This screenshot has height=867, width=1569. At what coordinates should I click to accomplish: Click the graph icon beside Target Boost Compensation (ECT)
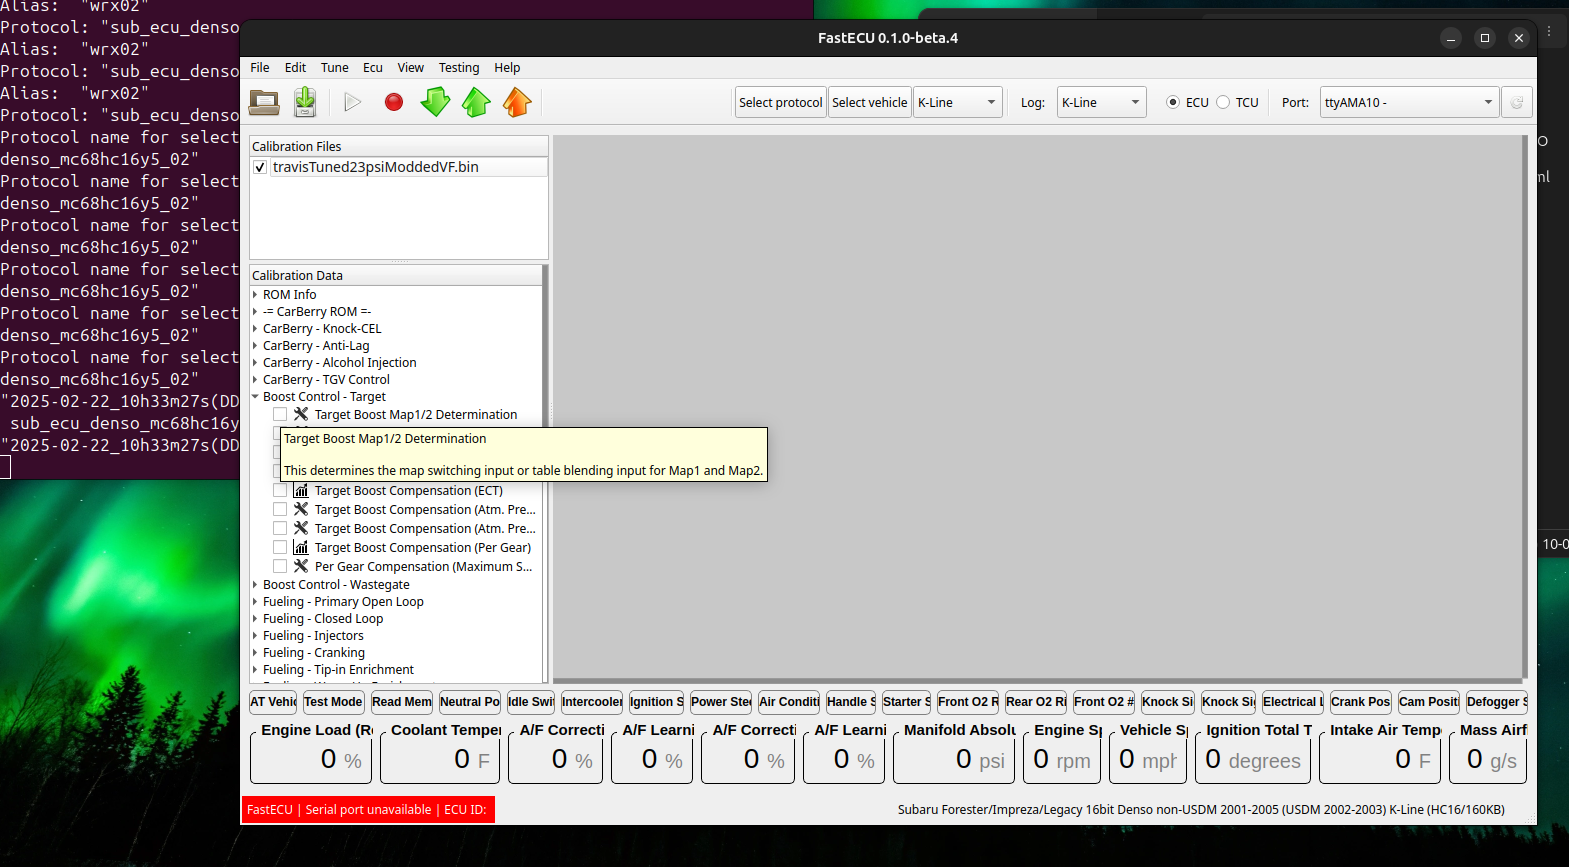coord(301,490)
